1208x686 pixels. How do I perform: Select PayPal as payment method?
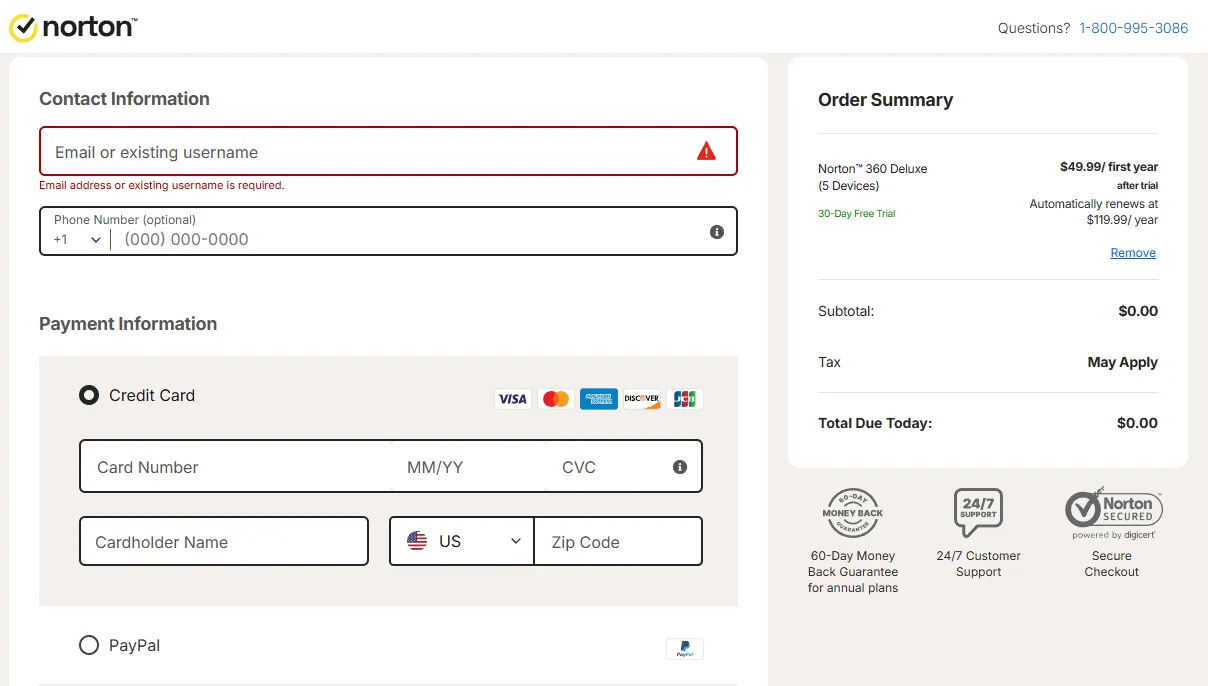click(x=88, y=645)
